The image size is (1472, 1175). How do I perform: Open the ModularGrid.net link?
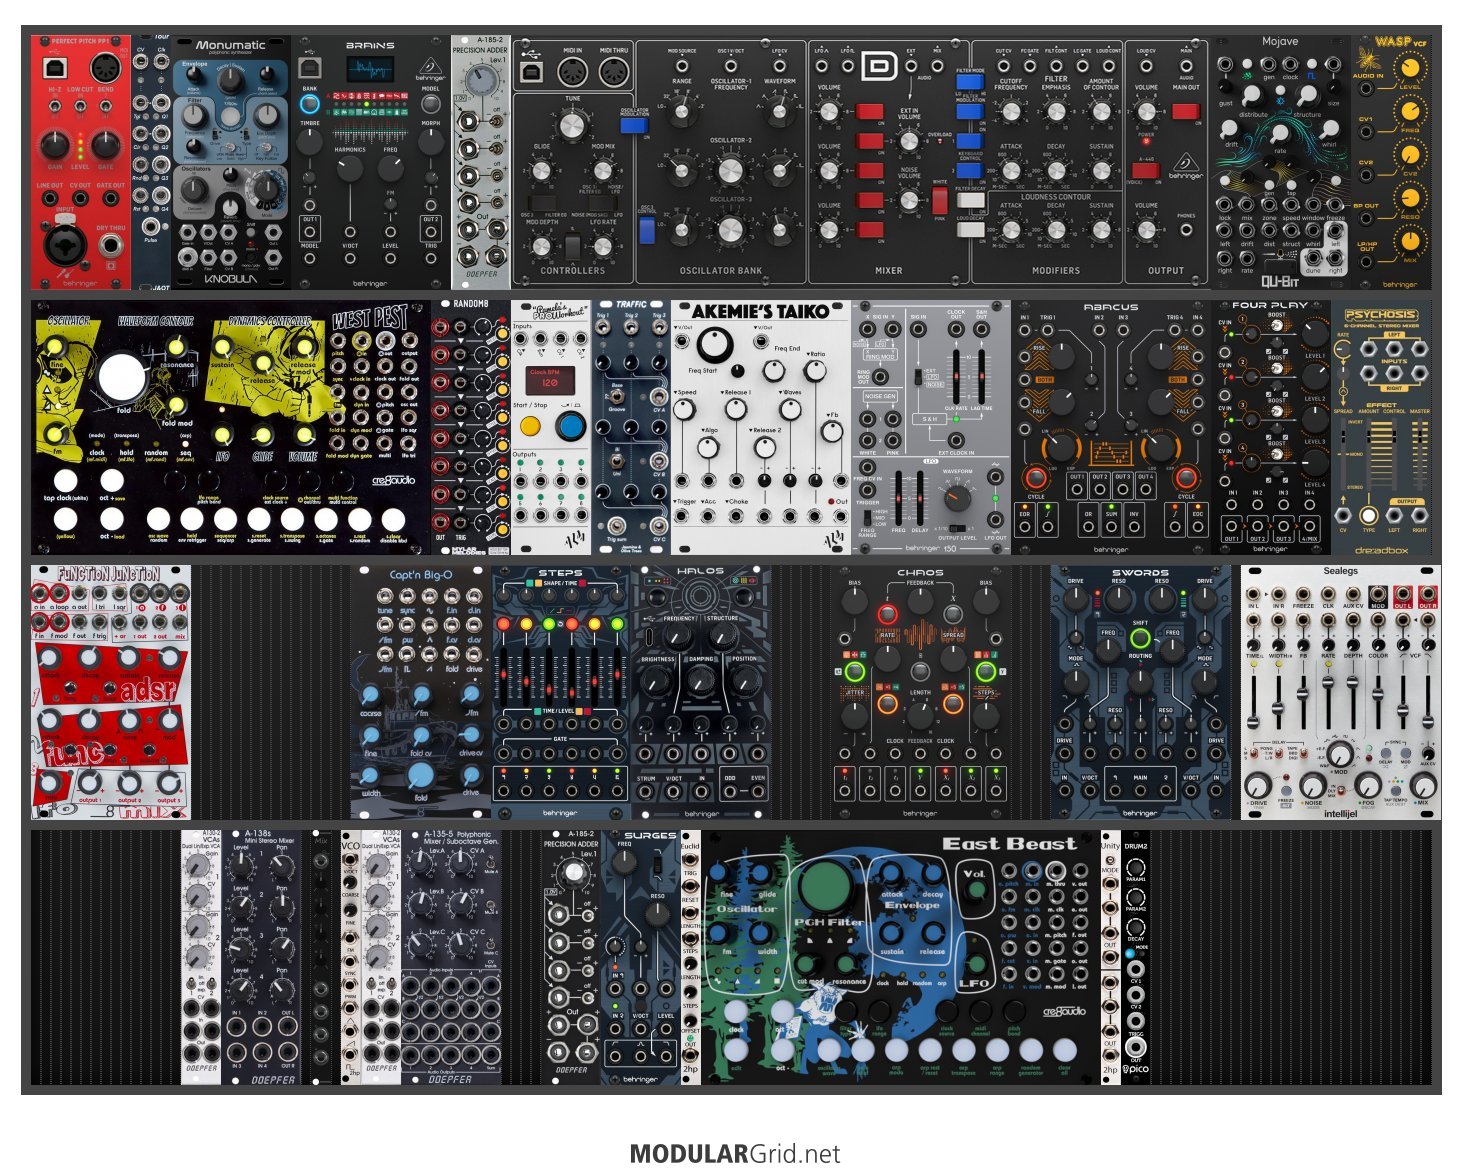735,1153
